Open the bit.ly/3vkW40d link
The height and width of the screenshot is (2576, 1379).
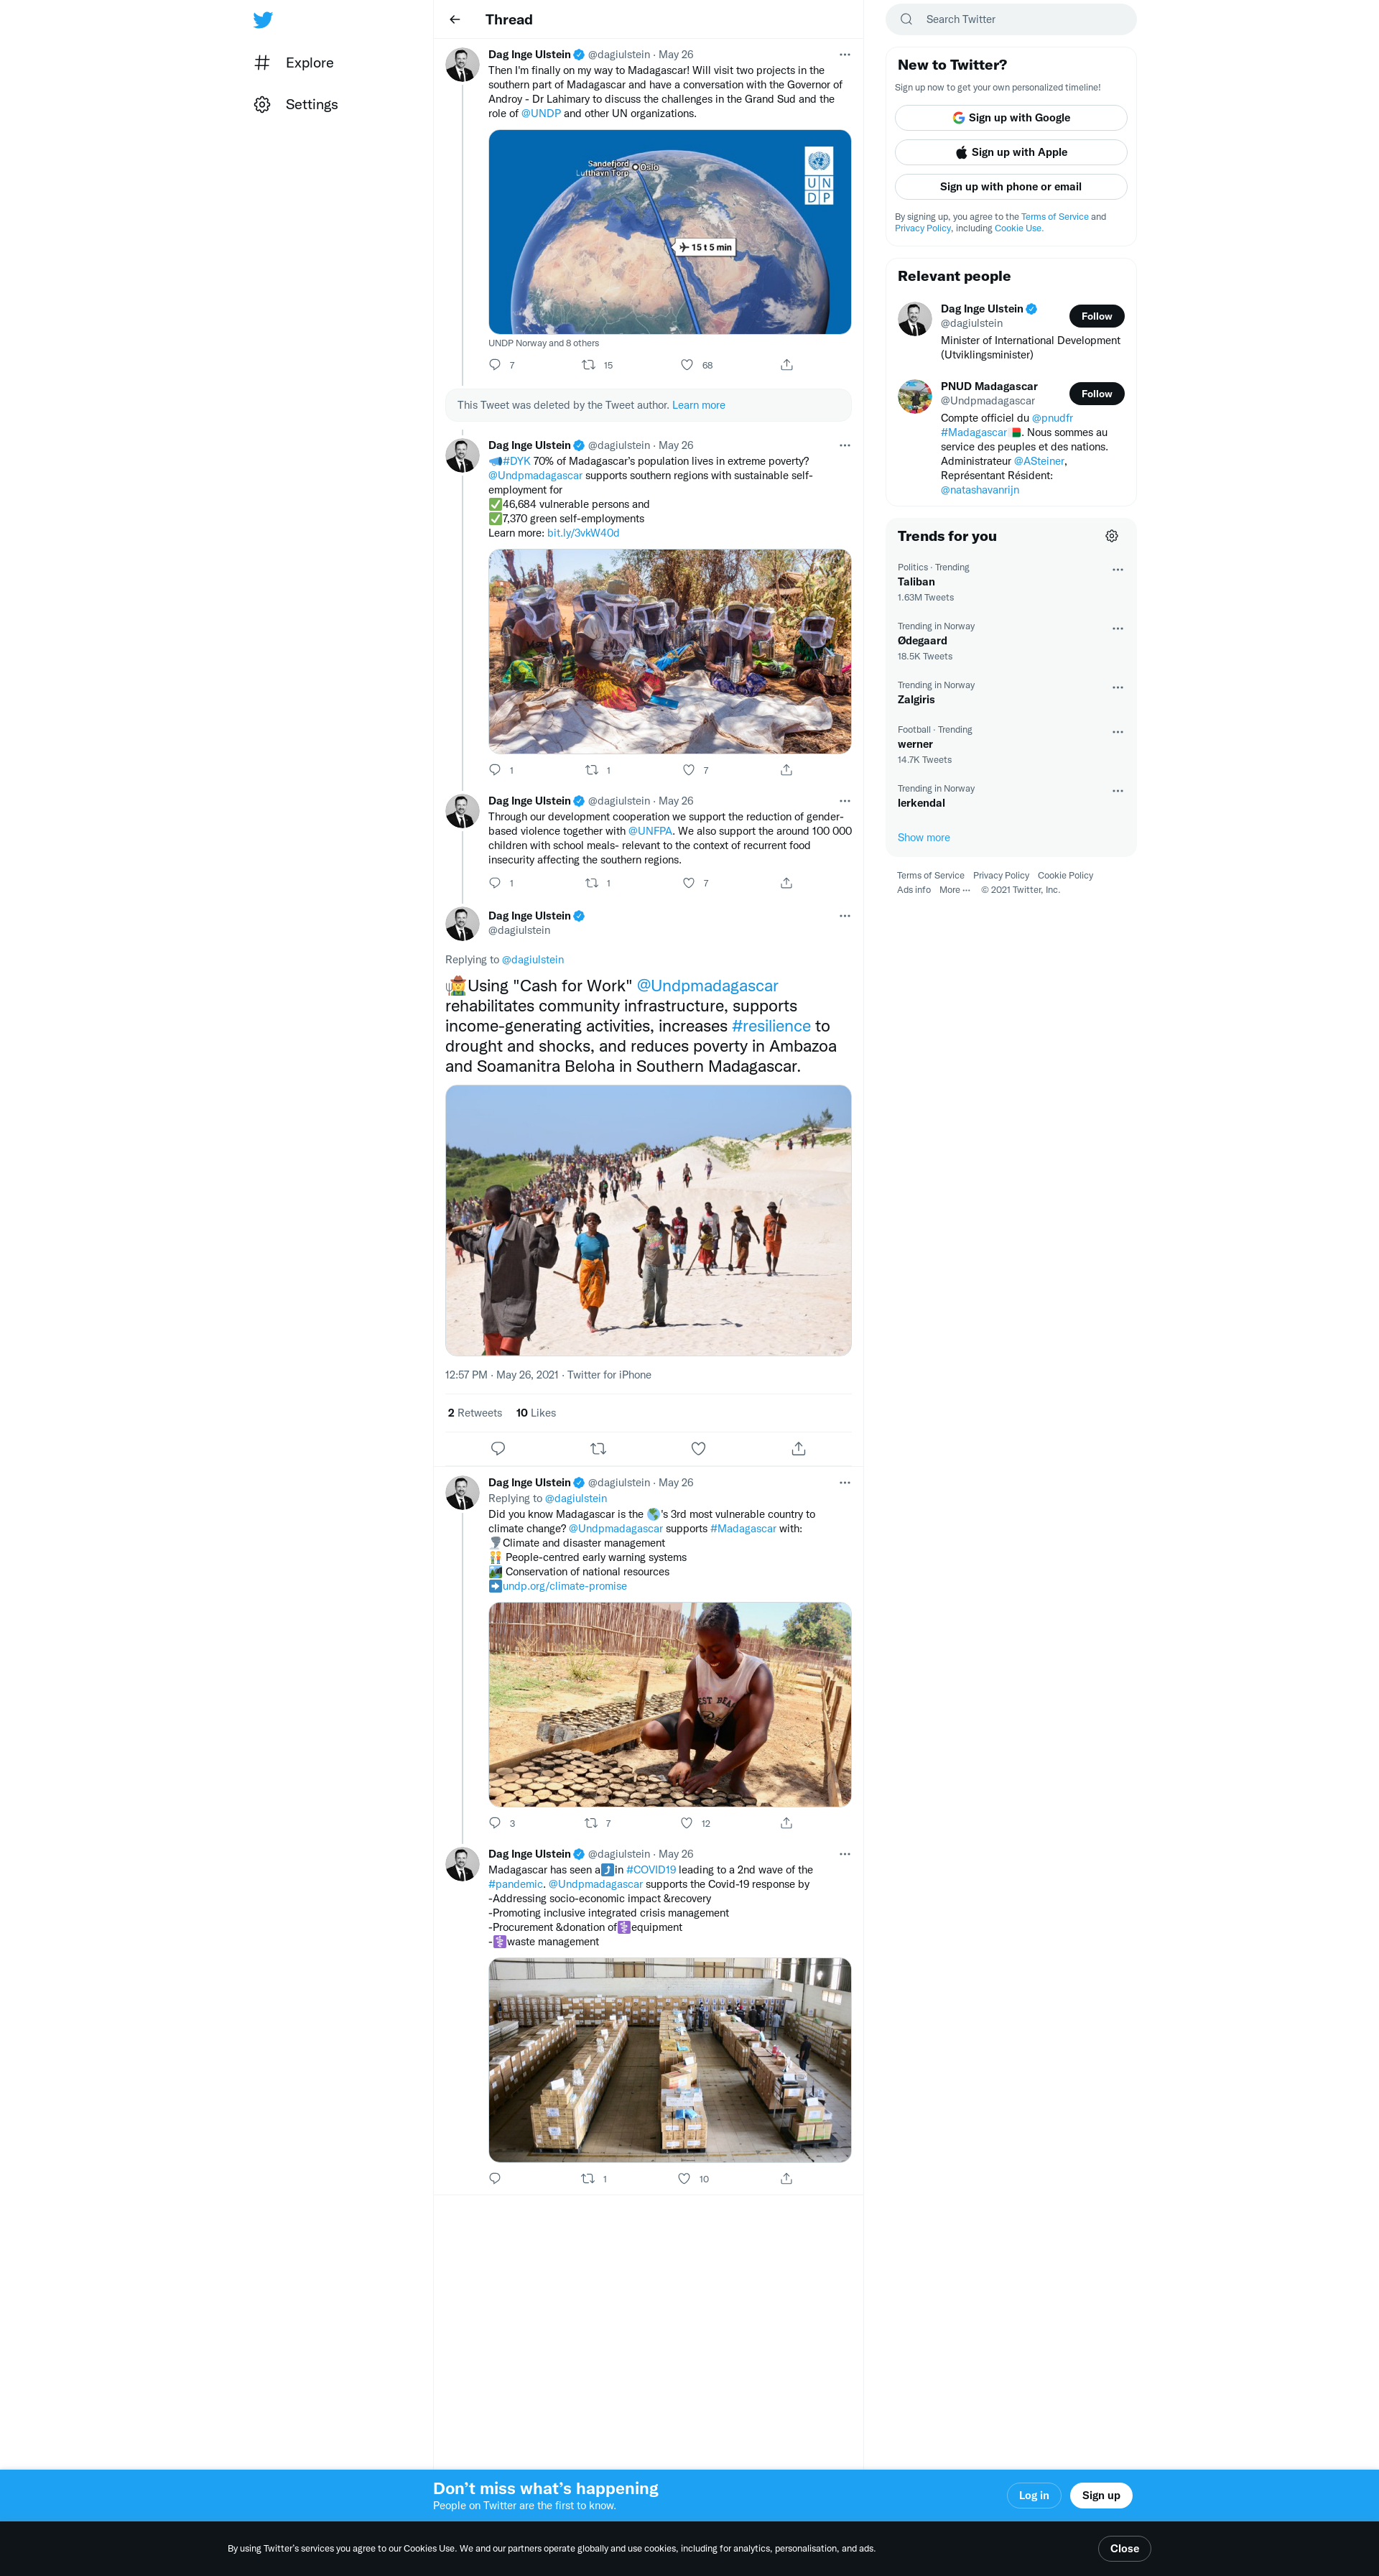pyautogui.click(x=583, y=533)
